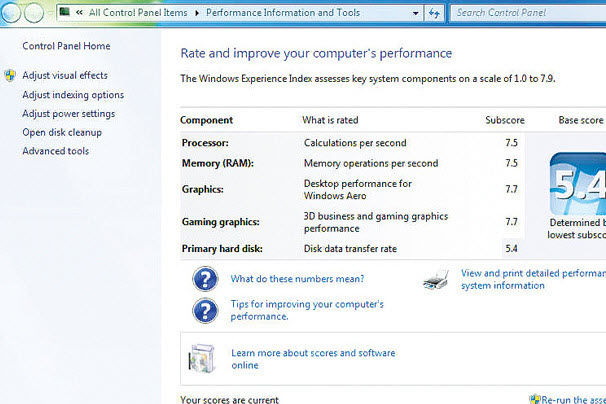606x404 pixels.
Task: Open the disk cleanup link
Action: (62, 132)
